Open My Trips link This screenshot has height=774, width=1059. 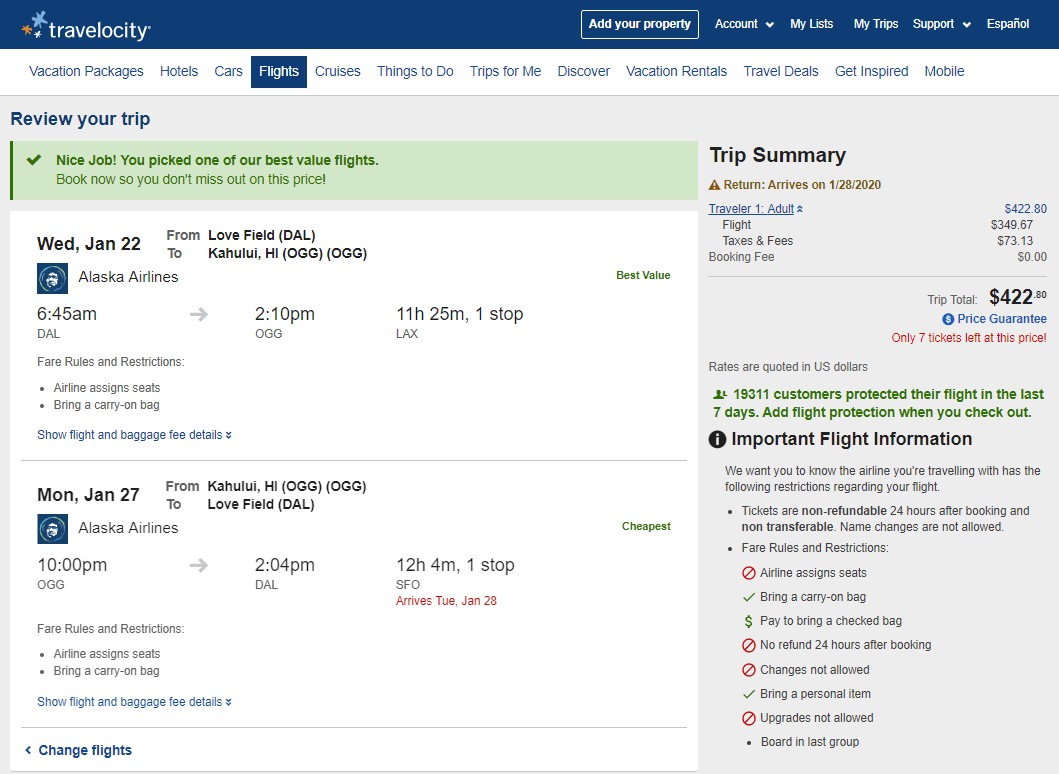click(x=876, y=24)
